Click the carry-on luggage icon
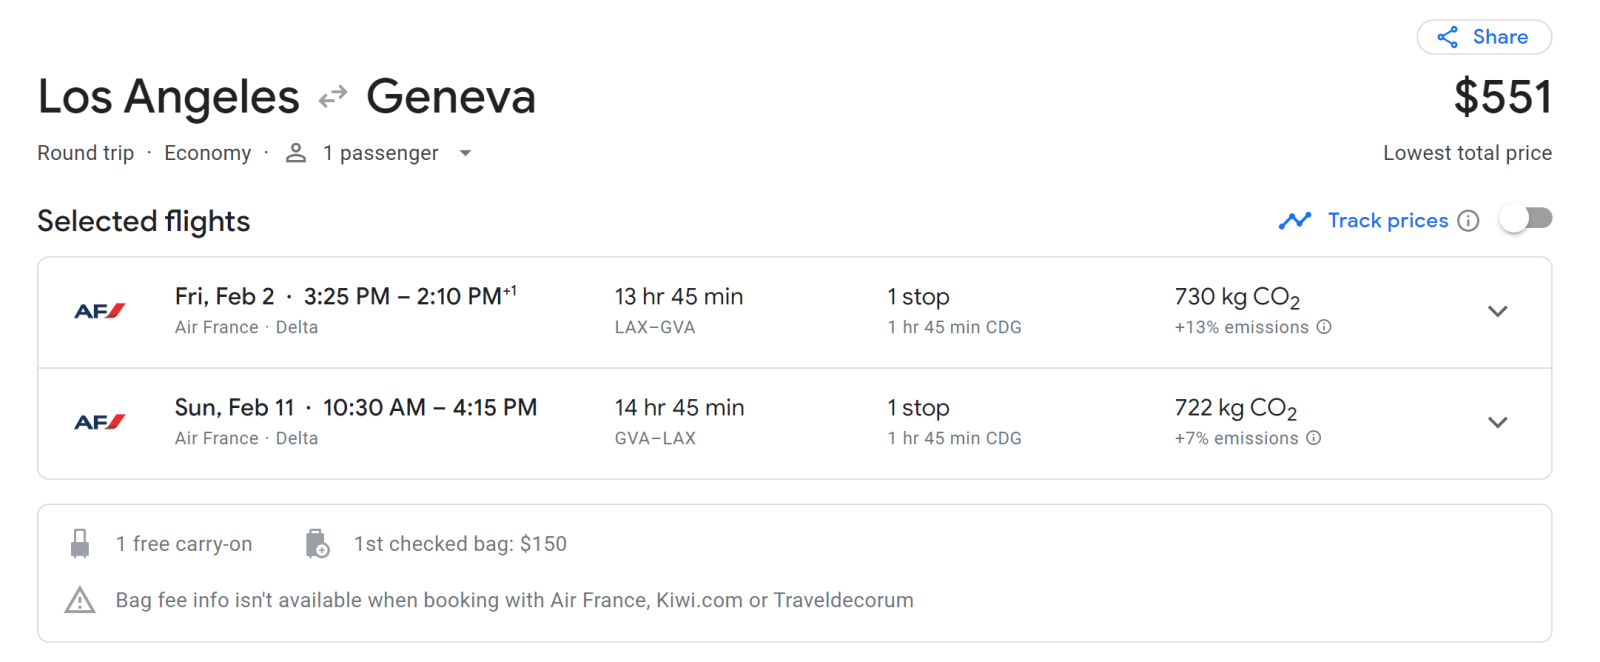 click(80, 544)
